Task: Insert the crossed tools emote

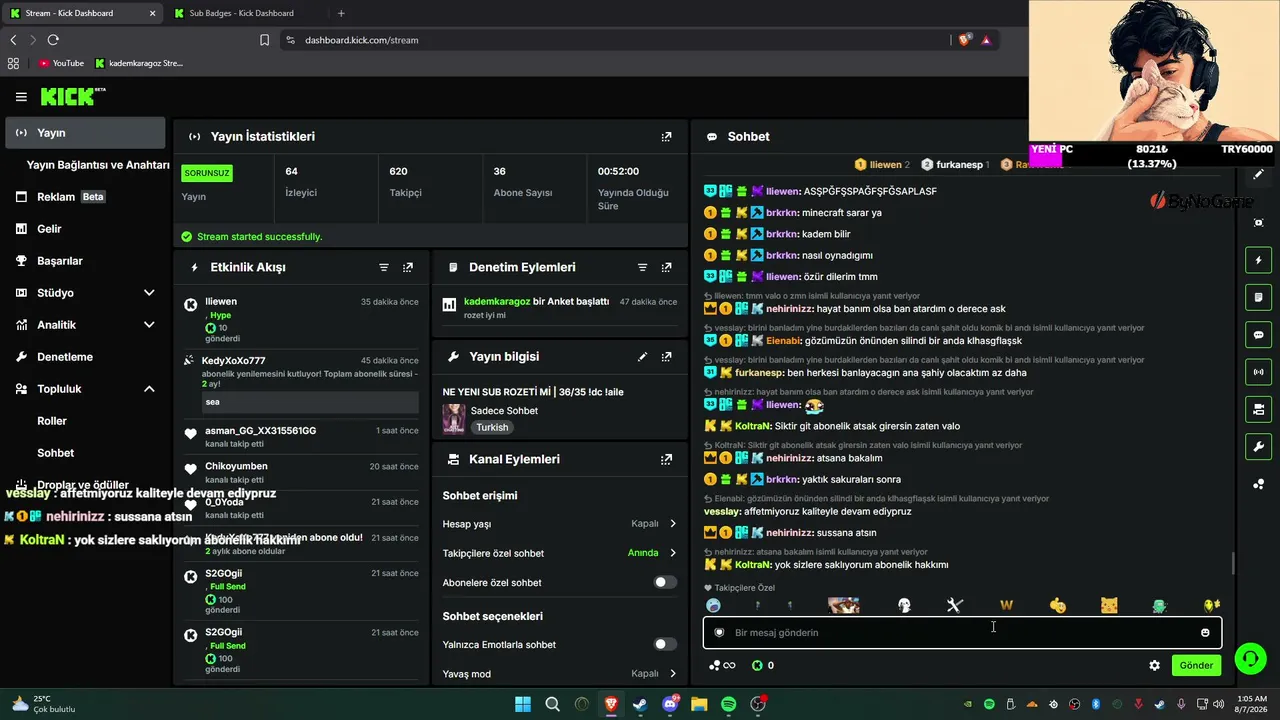Action: [954, 605]
